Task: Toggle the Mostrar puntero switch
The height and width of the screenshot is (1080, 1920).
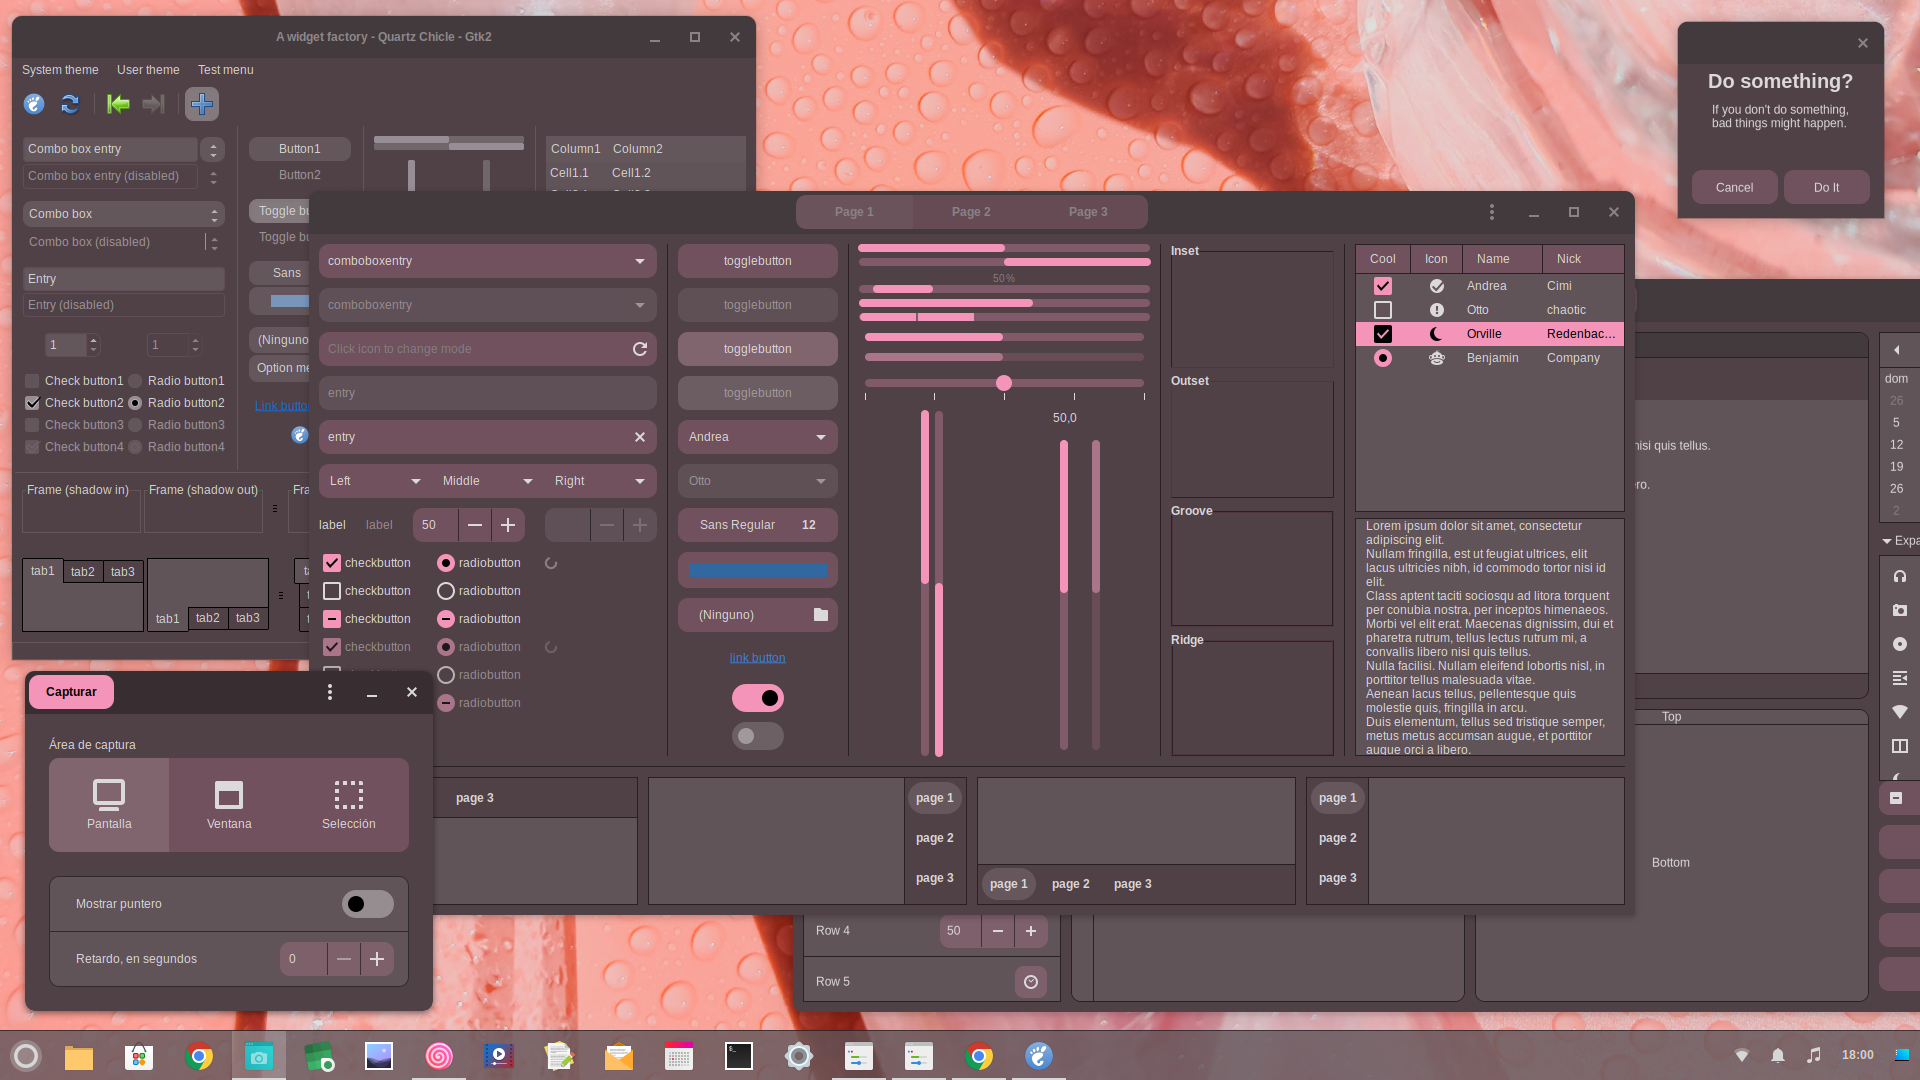Action: coord(368,904)
